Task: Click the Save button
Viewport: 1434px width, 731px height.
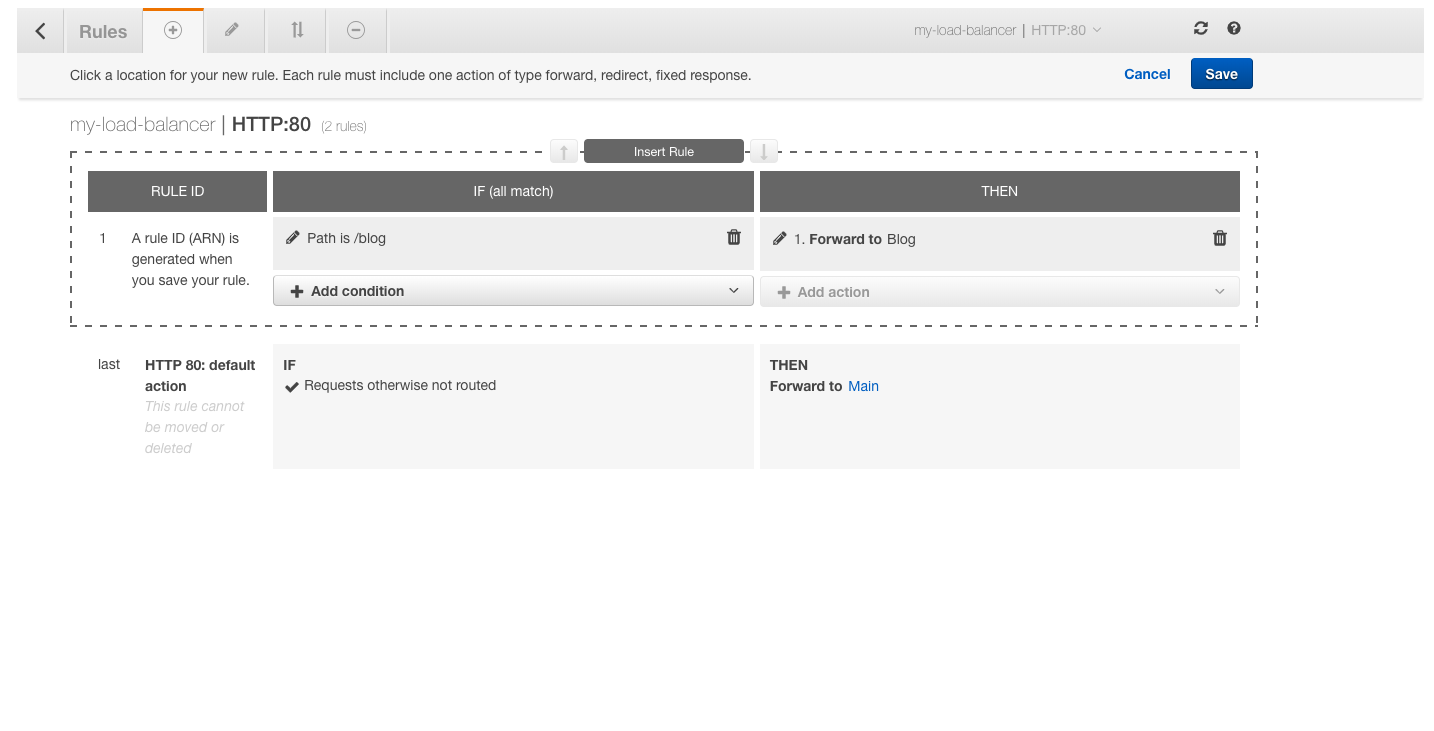Action: 1221,74
